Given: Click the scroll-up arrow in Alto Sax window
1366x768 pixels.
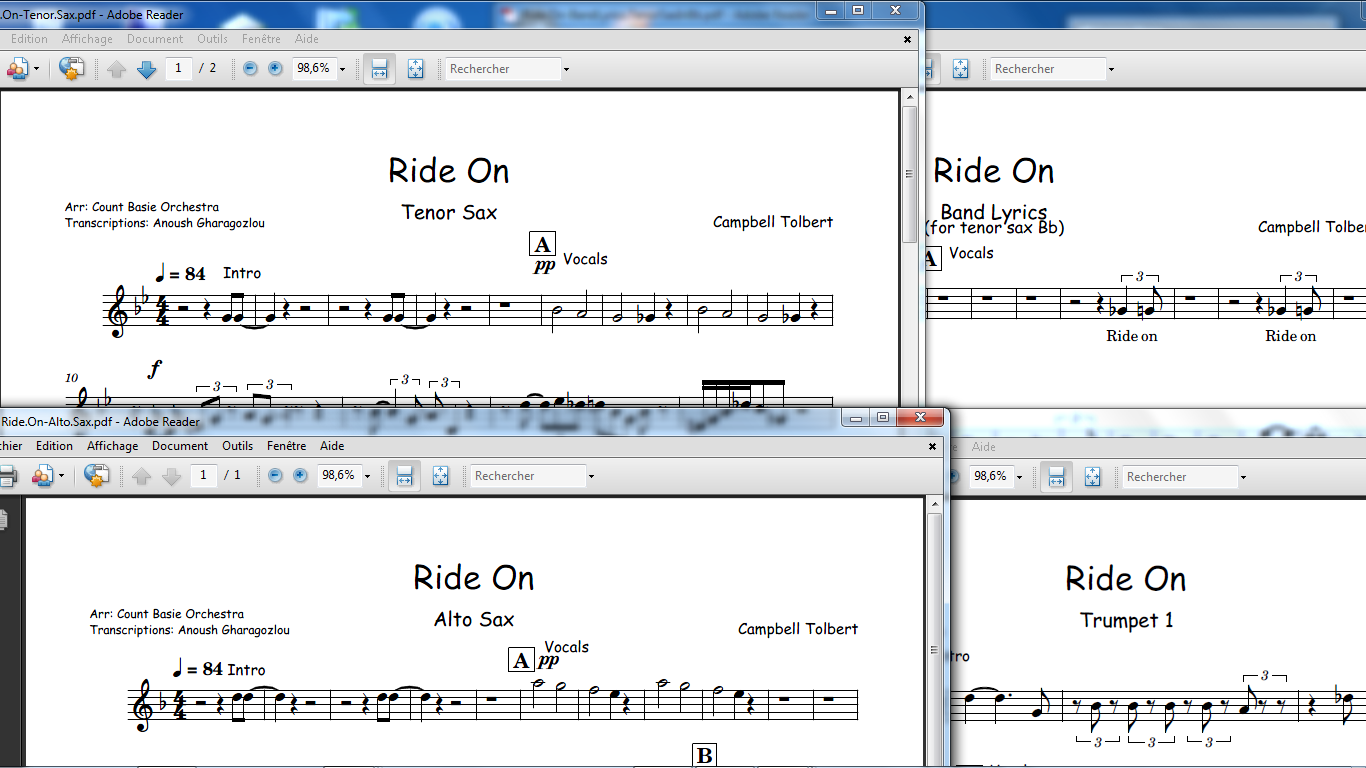Looking at the screenshot, I should coord(934,505).
